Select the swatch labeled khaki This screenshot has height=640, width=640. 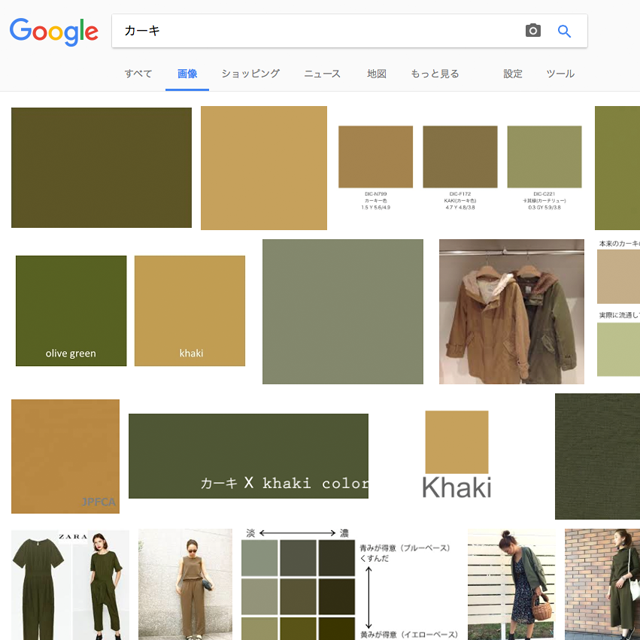[190, 311]
